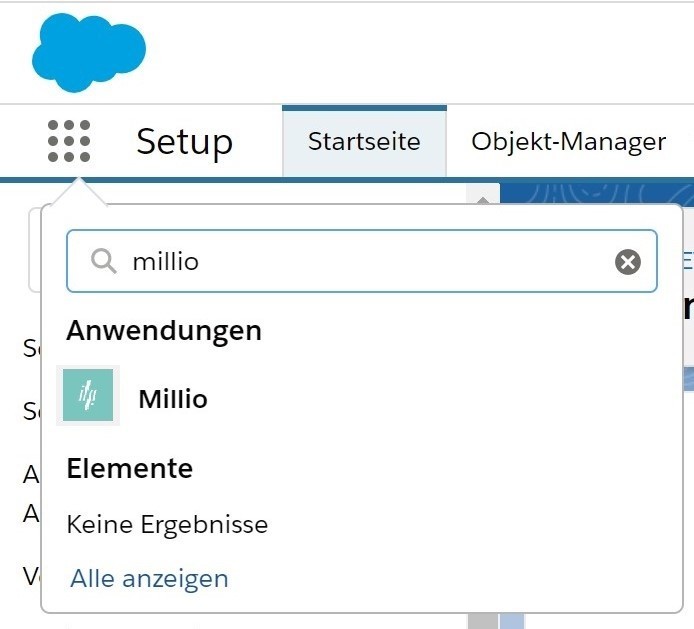Open the Millio app icon tile
The width and height of the screenshot is (694, 629).
click(88, 395)
